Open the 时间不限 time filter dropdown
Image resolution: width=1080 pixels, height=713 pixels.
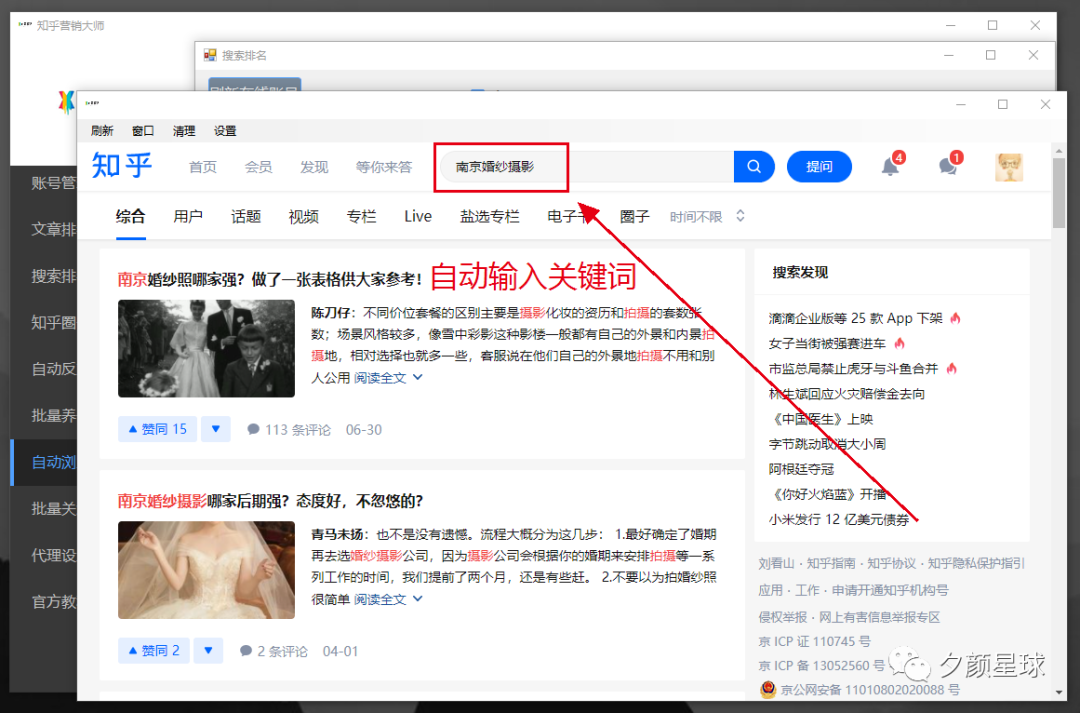pos(707,217)
